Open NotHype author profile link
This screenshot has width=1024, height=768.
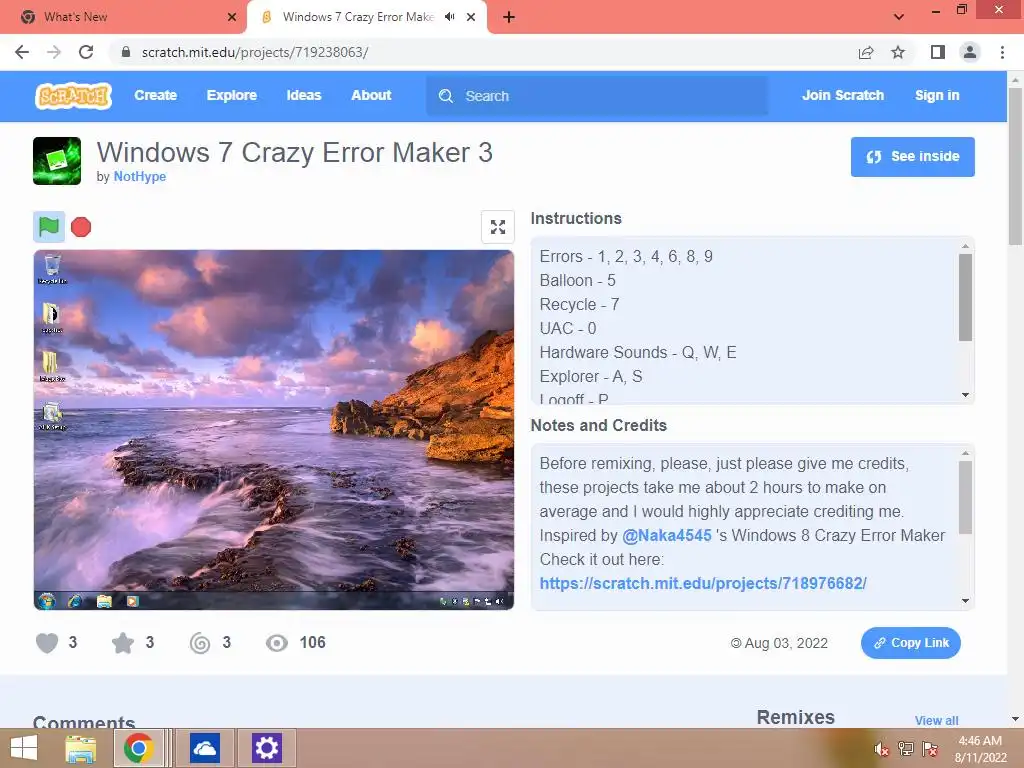(x=140, y=177)
